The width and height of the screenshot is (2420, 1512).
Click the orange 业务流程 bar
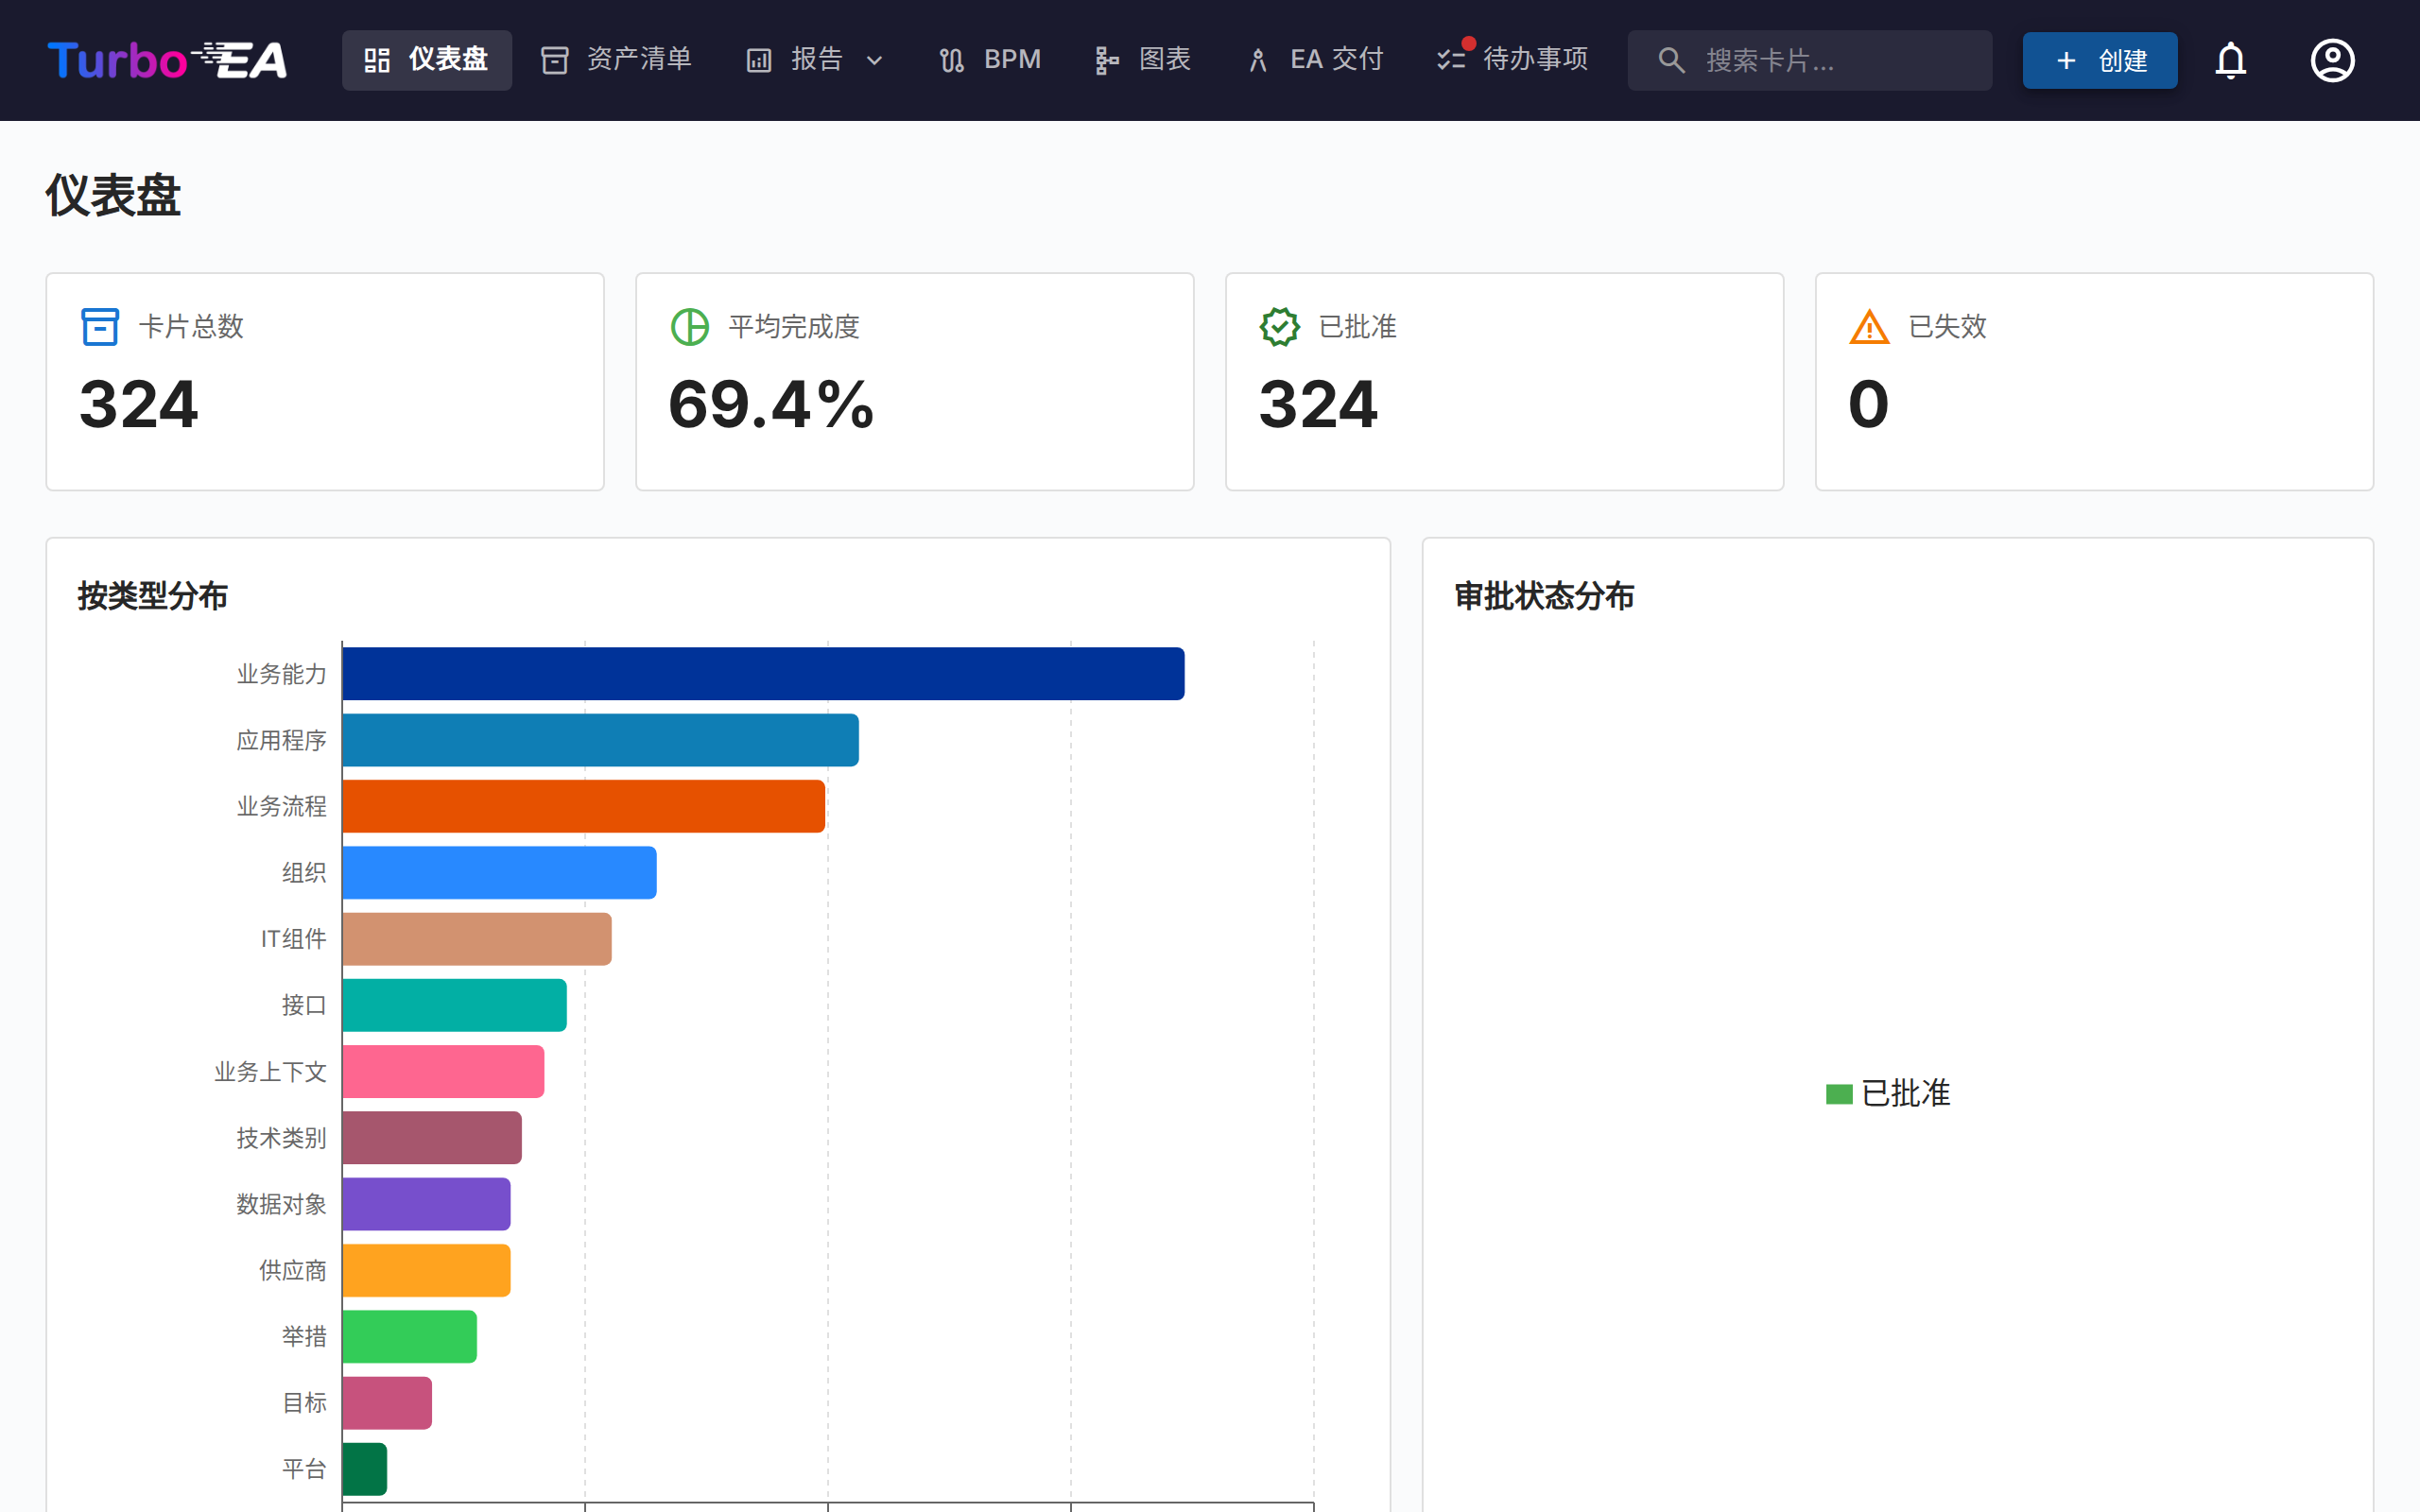pyautogui.click(x=583, y=806)
